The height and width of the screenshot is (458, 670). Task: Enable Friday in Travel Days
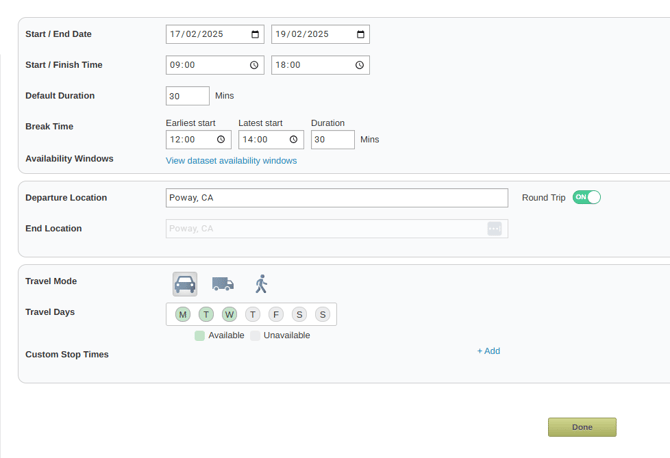(x=276, y=314)
